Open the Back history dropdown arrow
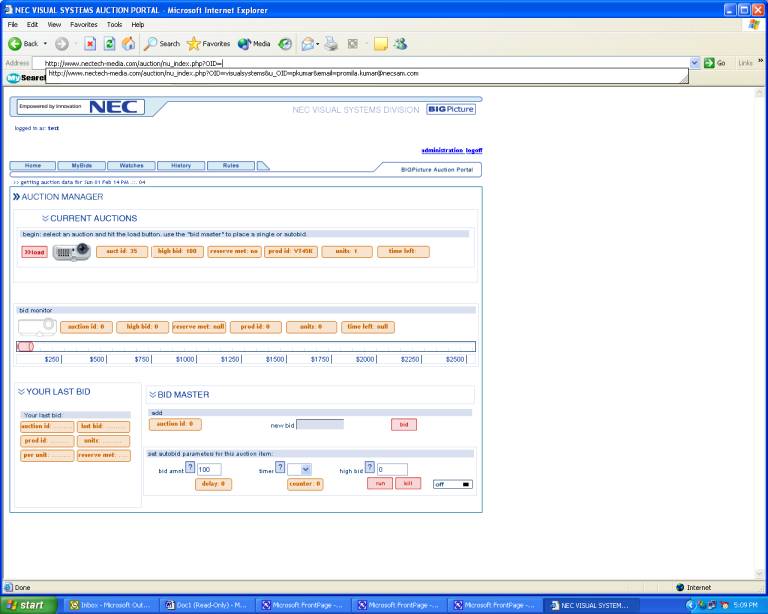 pyautogui.click(x=46, y=44)
